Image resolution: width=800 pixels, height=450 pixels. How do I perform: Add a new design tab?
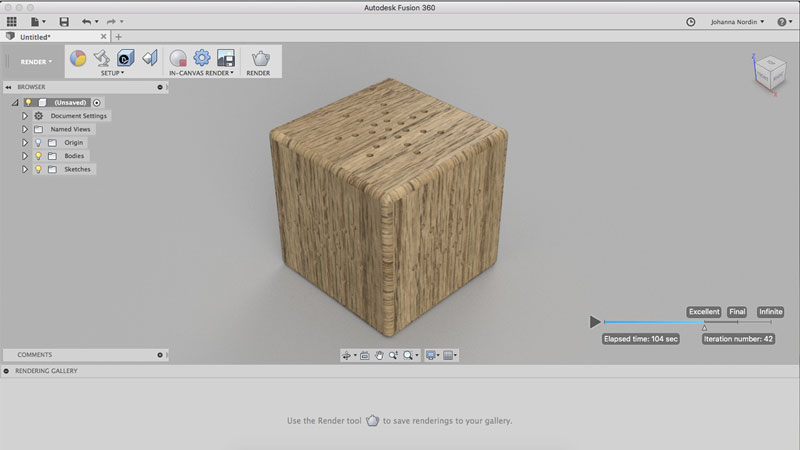click(118, 37)
